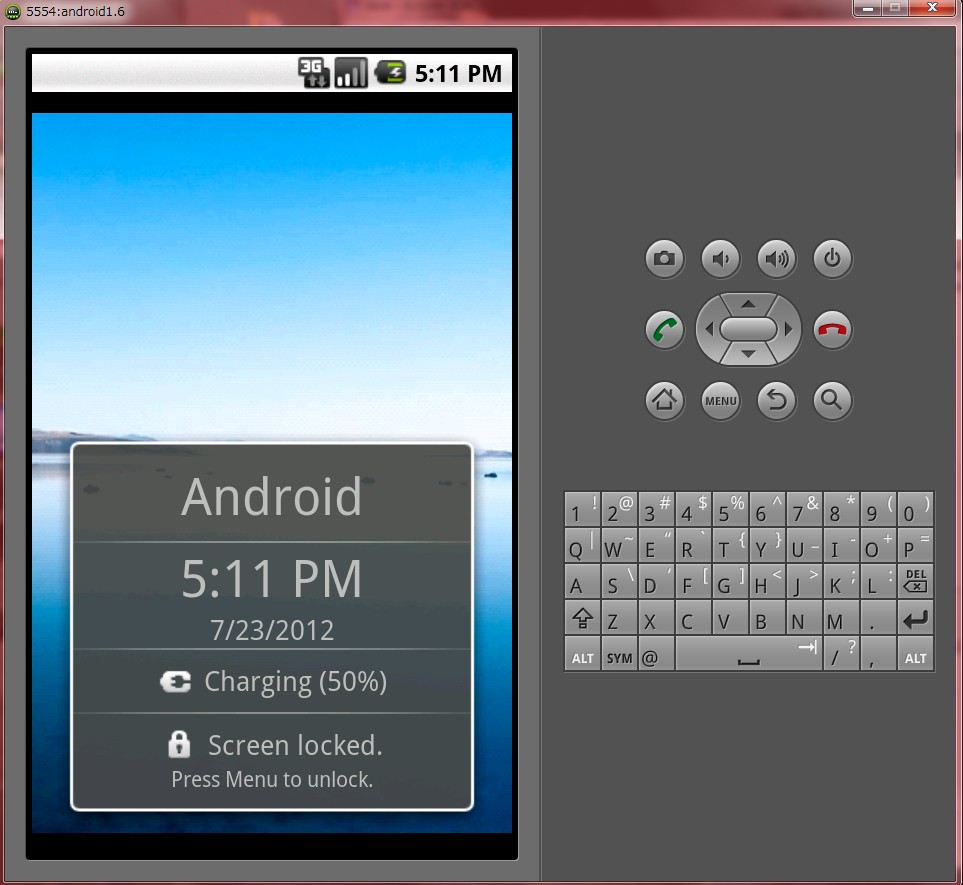Click the "Android" title on lock screen
The image size is (963, 885).
271,496
